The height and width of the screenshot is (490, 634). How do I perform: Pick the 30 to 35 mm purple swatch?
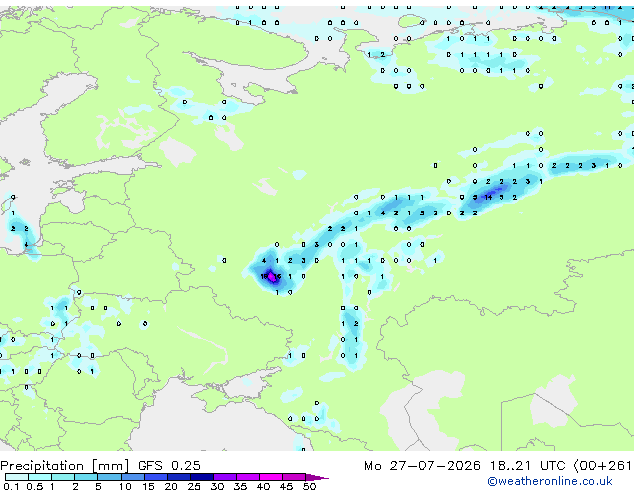pos(225,477)
